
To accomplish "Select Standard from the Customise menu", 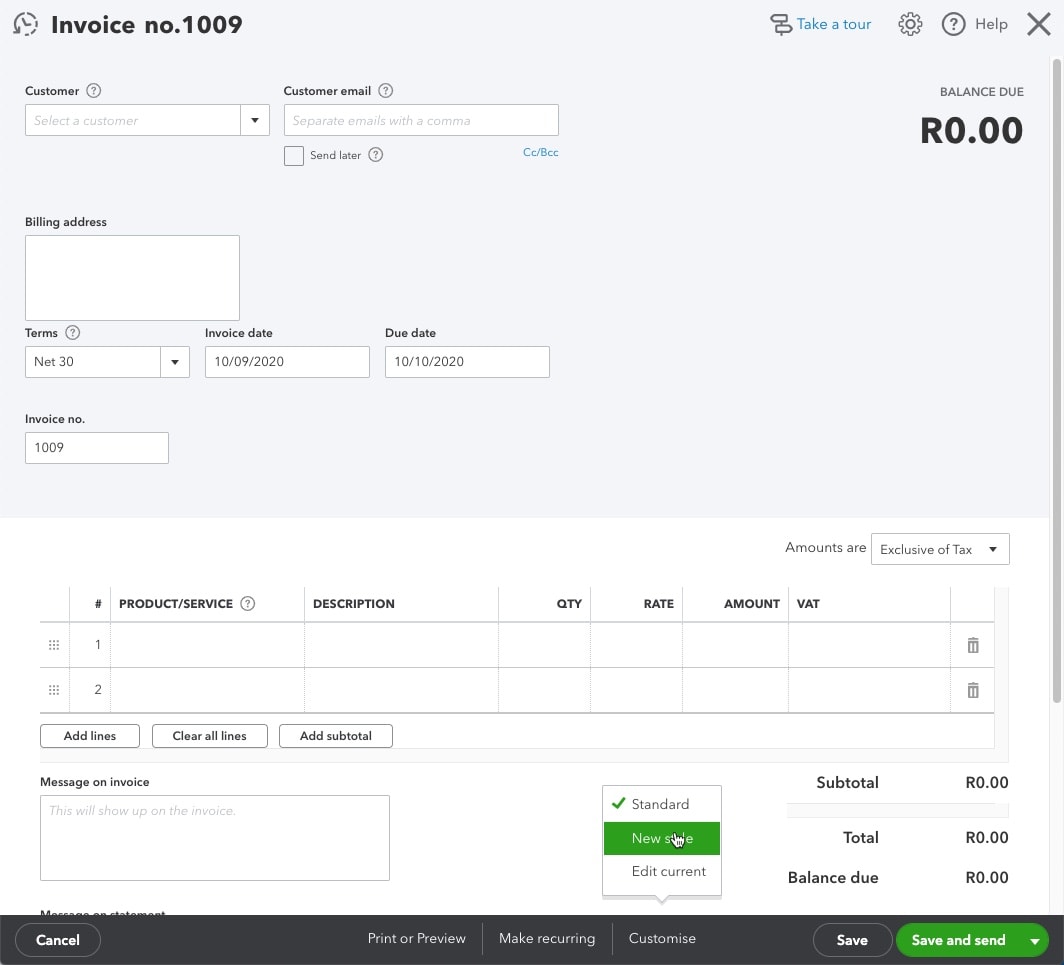I will 660,804.
